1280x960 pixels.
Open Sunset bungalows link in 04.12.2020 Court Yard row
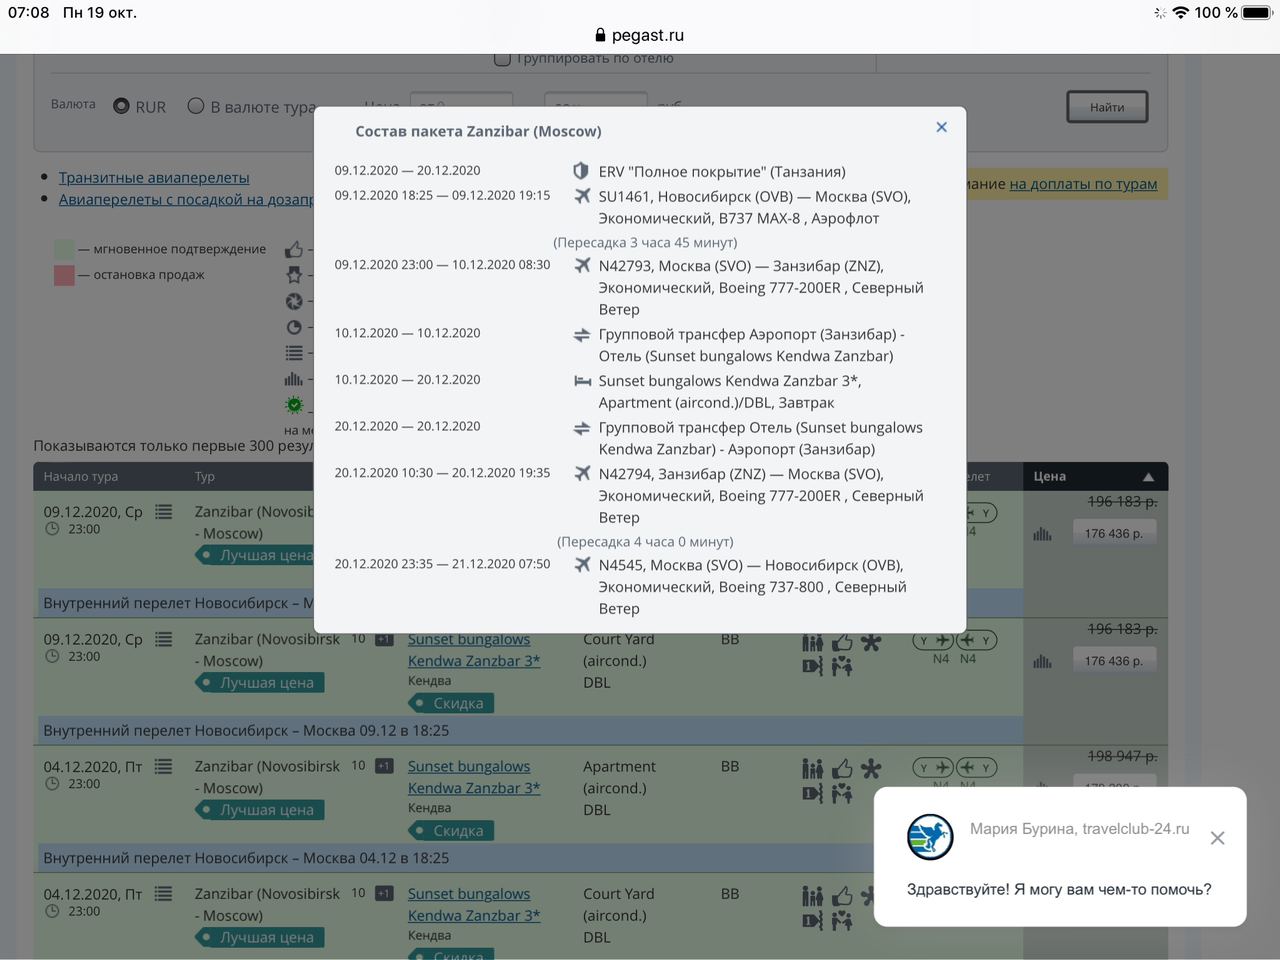click(x=474, y=904)
